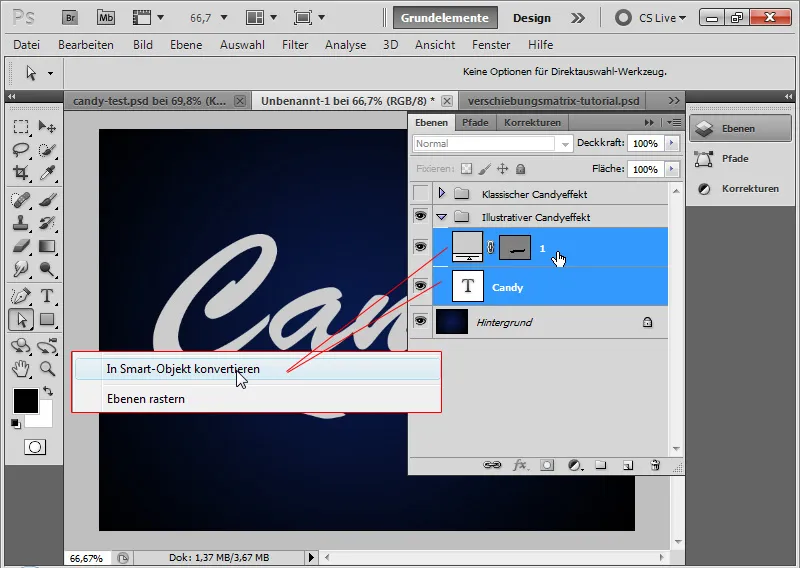Select the Eraser tool
Viewport: 800px width, 568px height.
(x=21, y=246)
